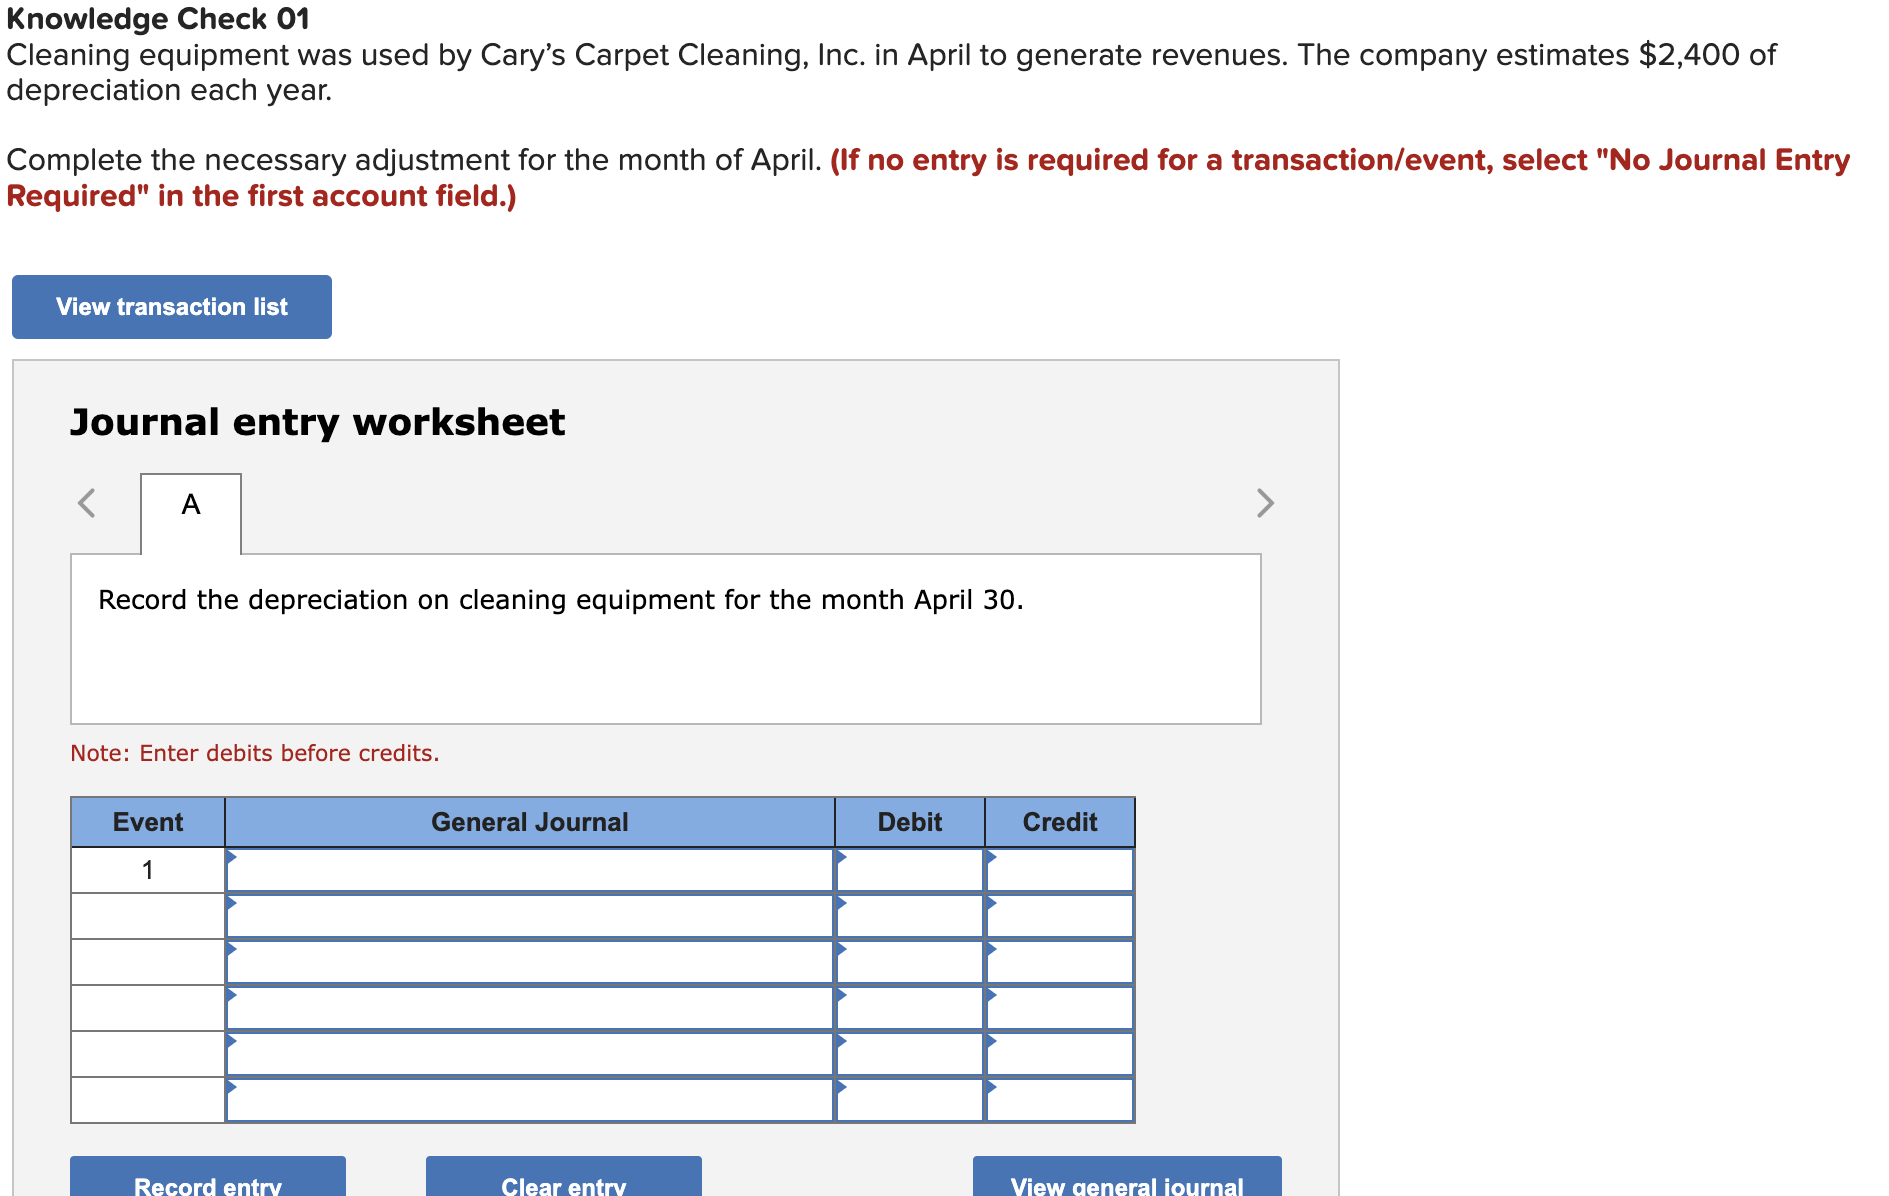Click the View transaction list button

171,307
